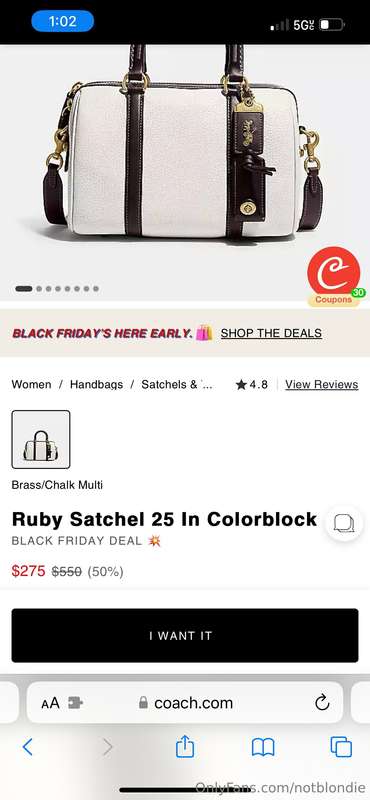Open View Reviews link
The height and width of the screenshot is (800, 370).
pyautogui.click(x=322, y=384)
